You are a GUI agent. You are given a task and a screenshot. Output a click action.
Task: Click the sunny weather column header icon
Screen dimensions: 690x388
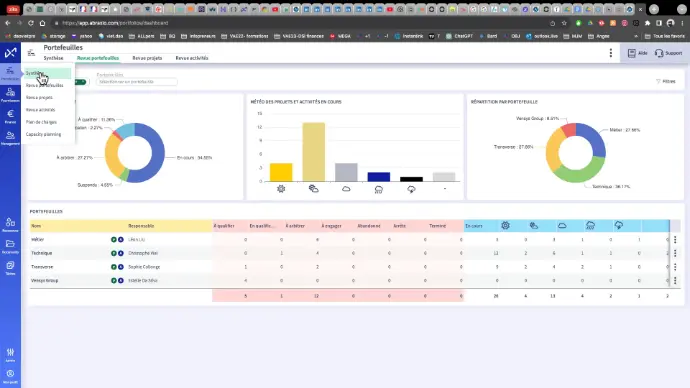coord(505,226)
